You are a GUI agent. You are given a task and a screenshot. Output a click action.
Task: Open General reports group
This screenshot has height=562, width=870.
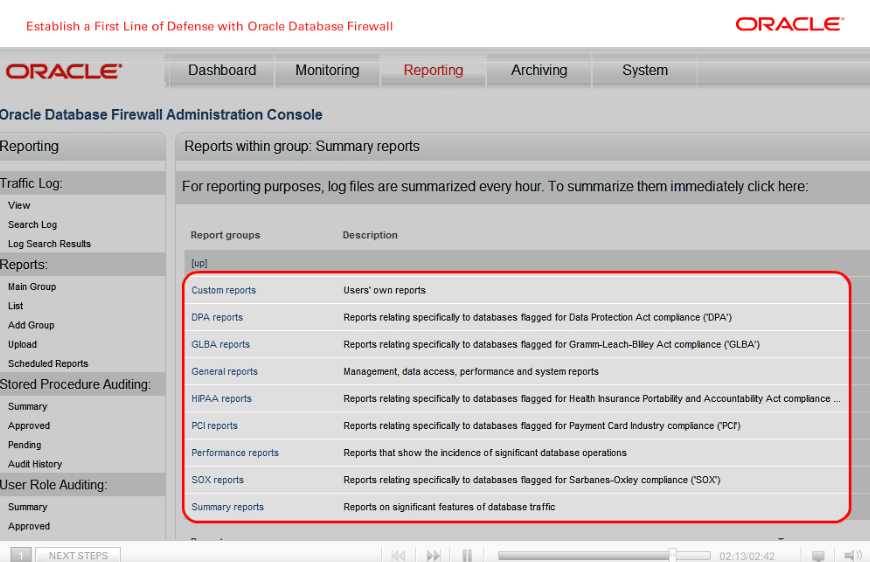[224, 372]
